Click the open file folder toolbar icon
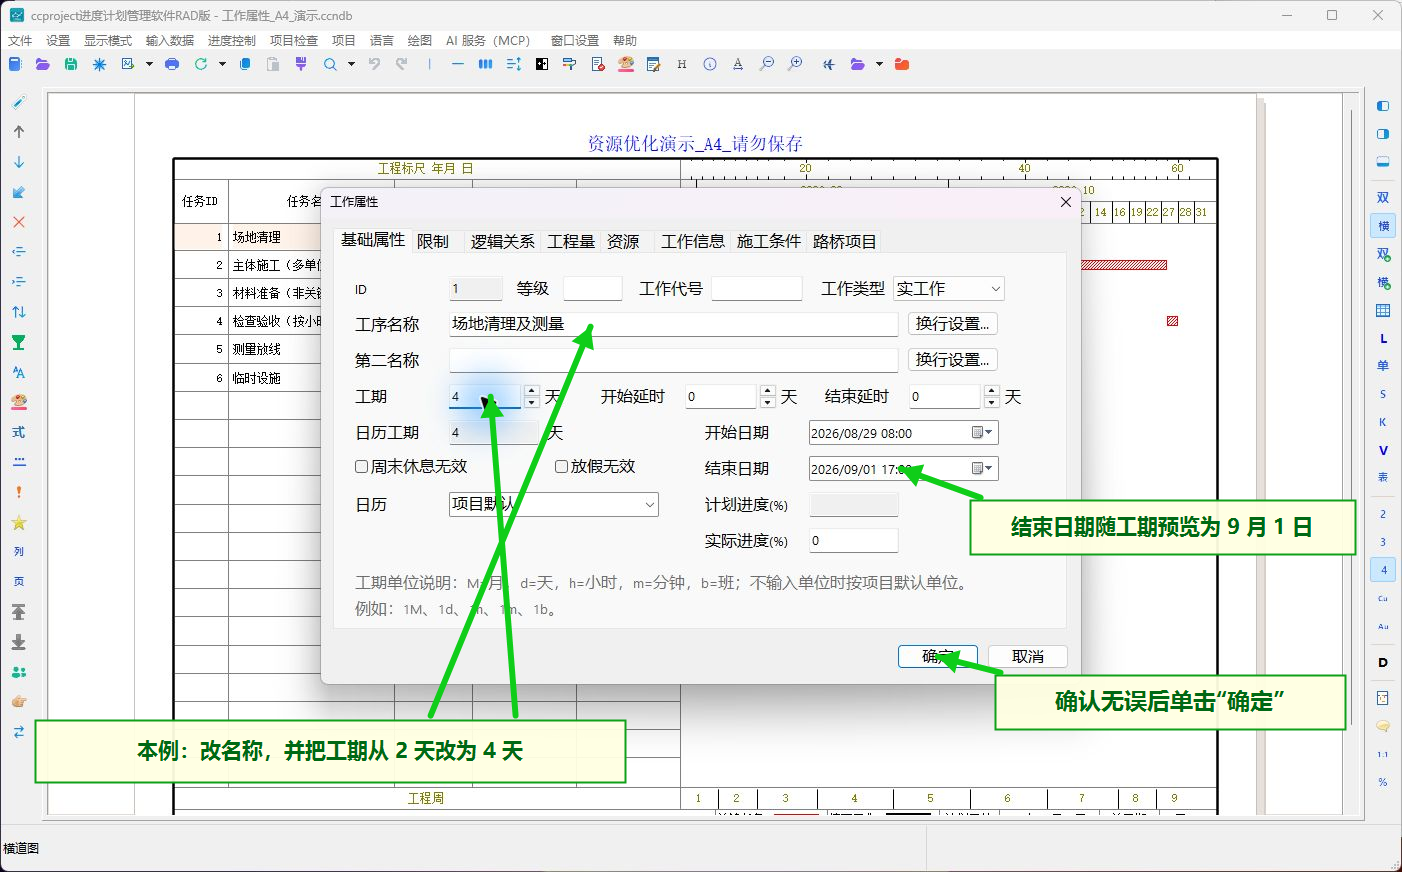 point(42,64)
